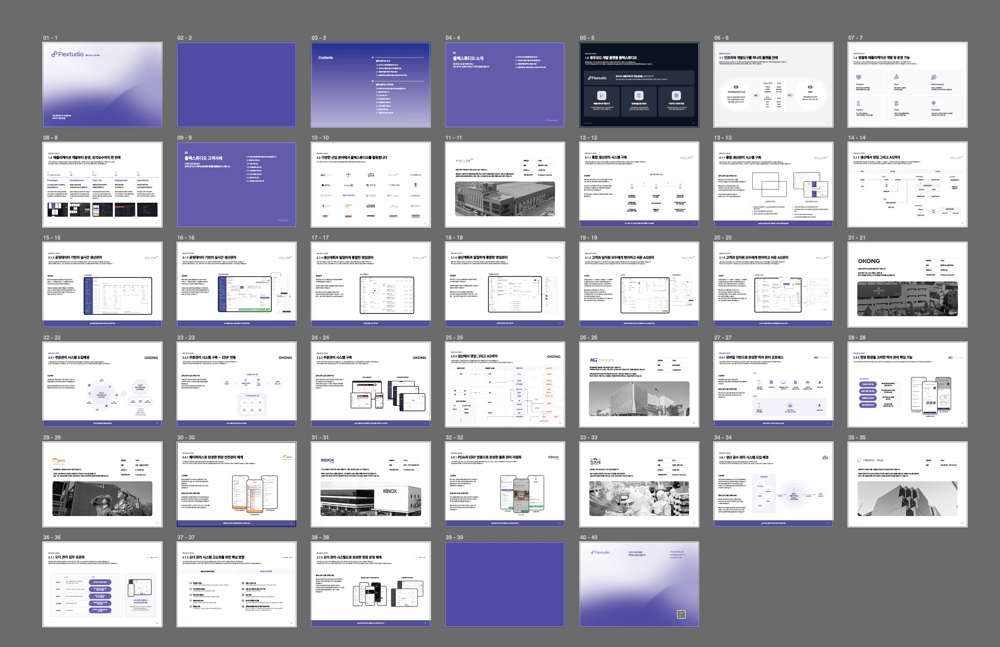Open slide 11 with the factory building photo
Viewport: 1000px width, 647px height.
coord(504,184)
